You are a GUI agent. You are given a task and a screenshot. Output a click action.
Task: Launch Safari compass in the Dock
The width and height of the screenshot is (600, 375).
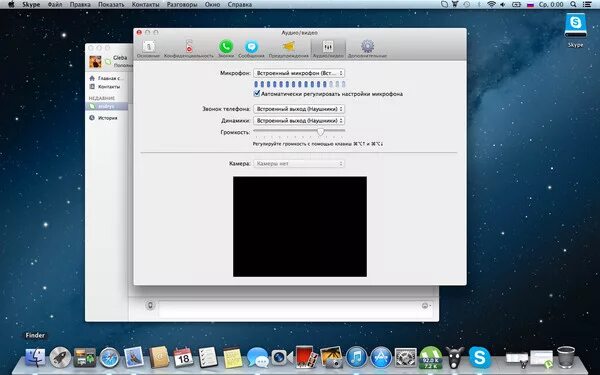pyautogui.click(x=109, y=357)
